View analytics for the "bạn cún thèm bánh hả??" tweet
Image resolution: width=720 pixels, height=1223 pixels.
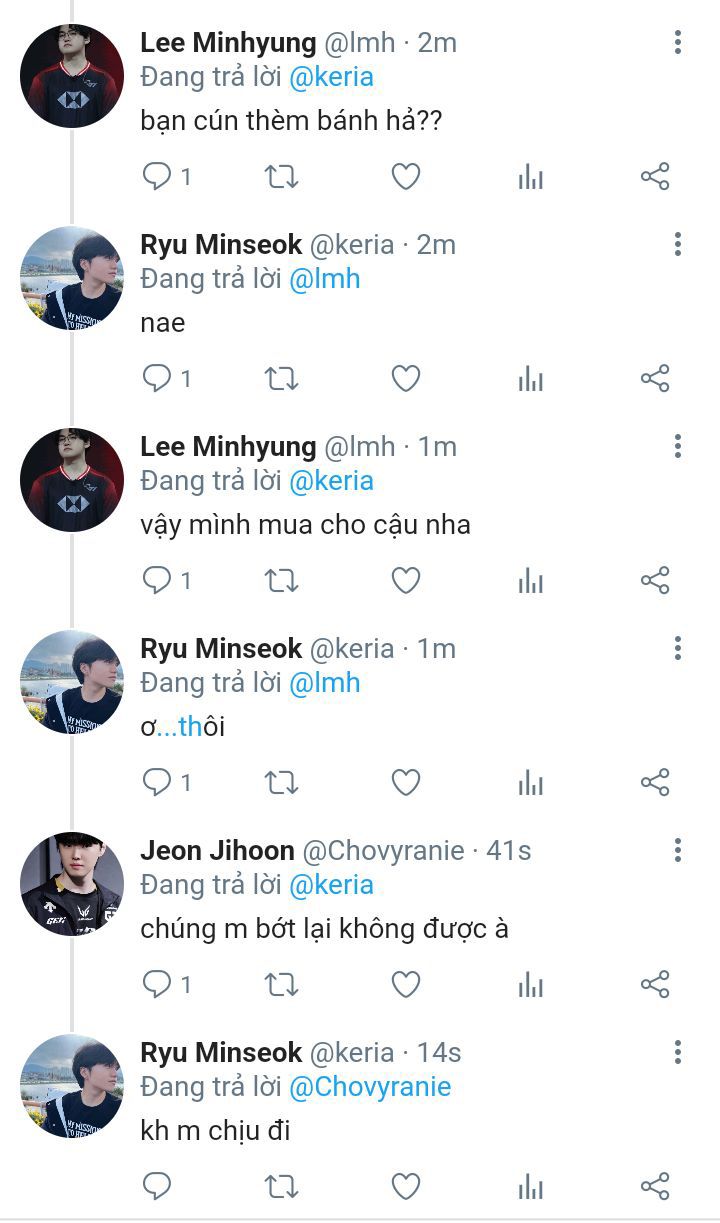pyautogui.click(x=531, y=177)
